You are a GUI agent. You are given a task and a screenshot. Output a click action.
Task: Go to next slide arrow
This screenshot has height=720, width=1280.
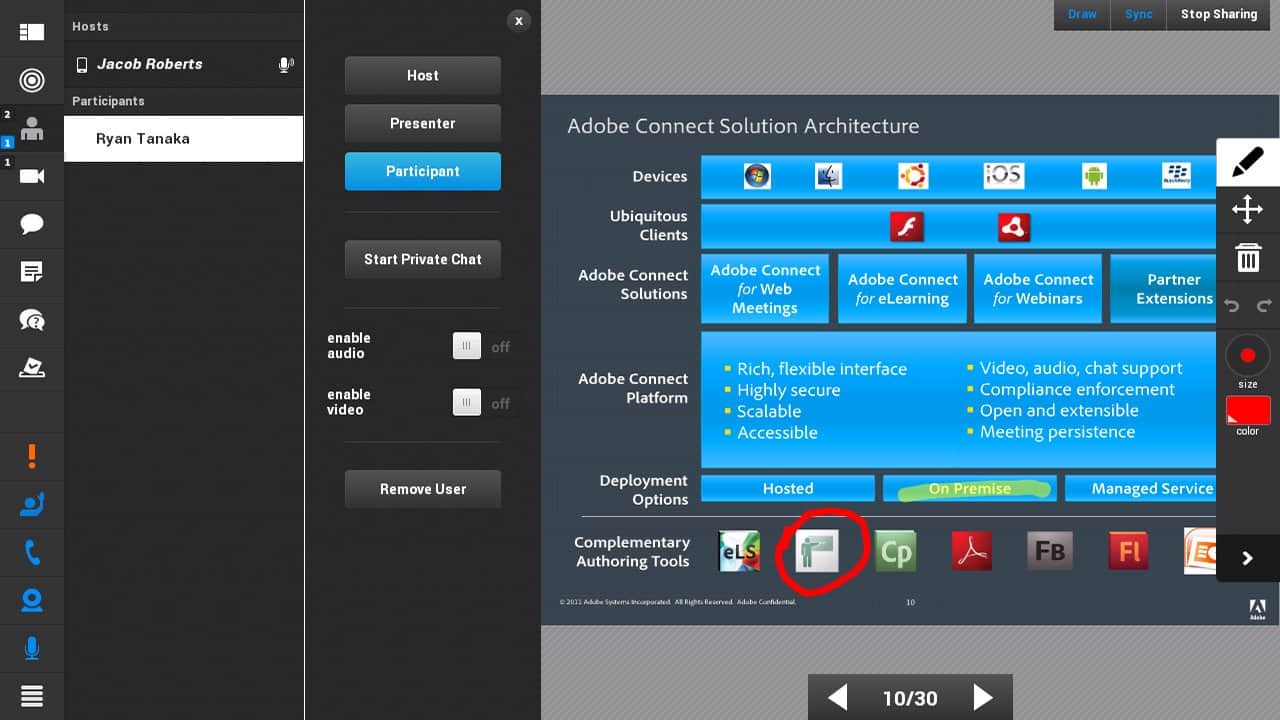coord(983,697)
